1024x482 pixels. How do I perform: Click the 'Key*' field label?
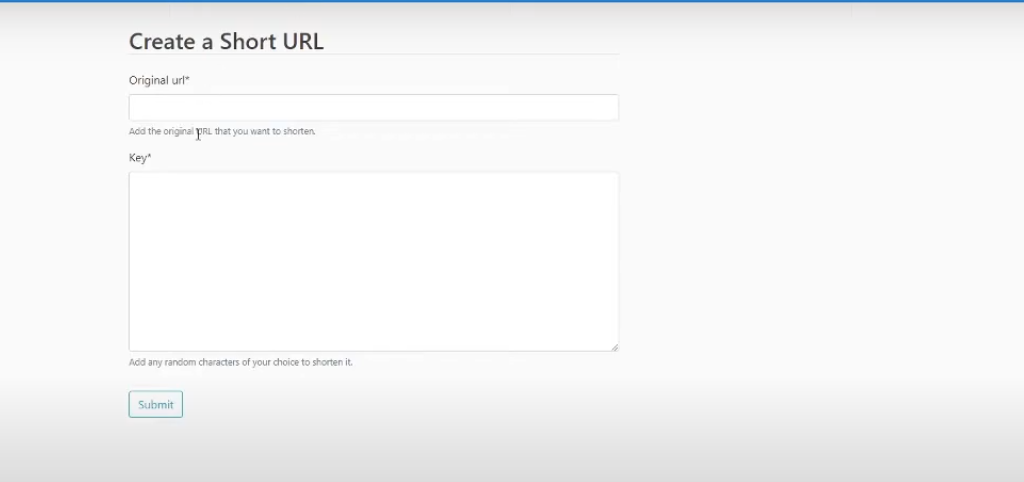[x=140, y=157]
